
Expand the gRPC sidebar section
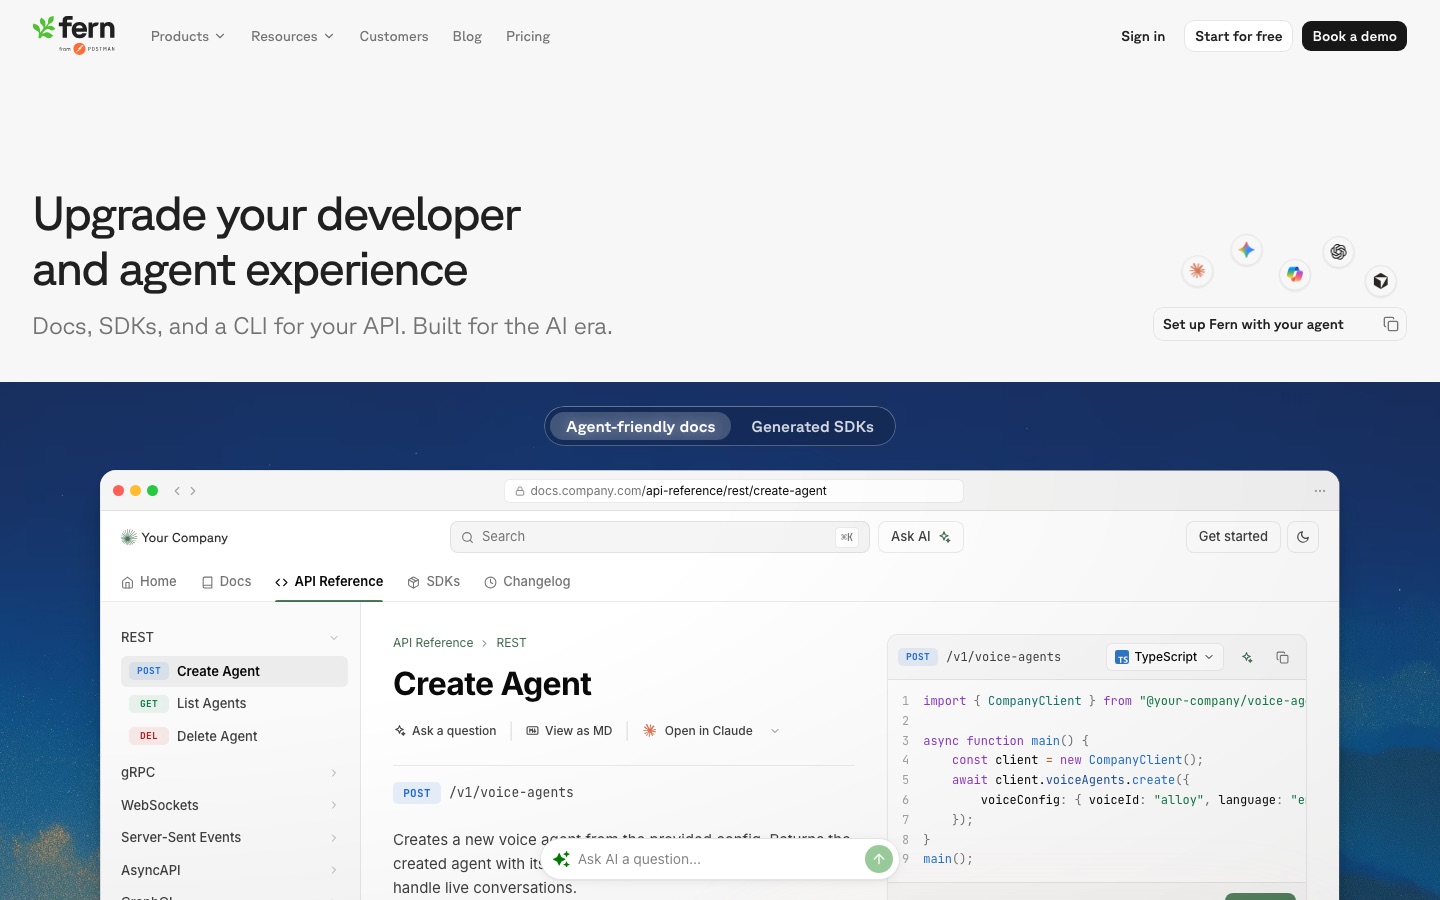pyautogui.click(x=334, y=773)
